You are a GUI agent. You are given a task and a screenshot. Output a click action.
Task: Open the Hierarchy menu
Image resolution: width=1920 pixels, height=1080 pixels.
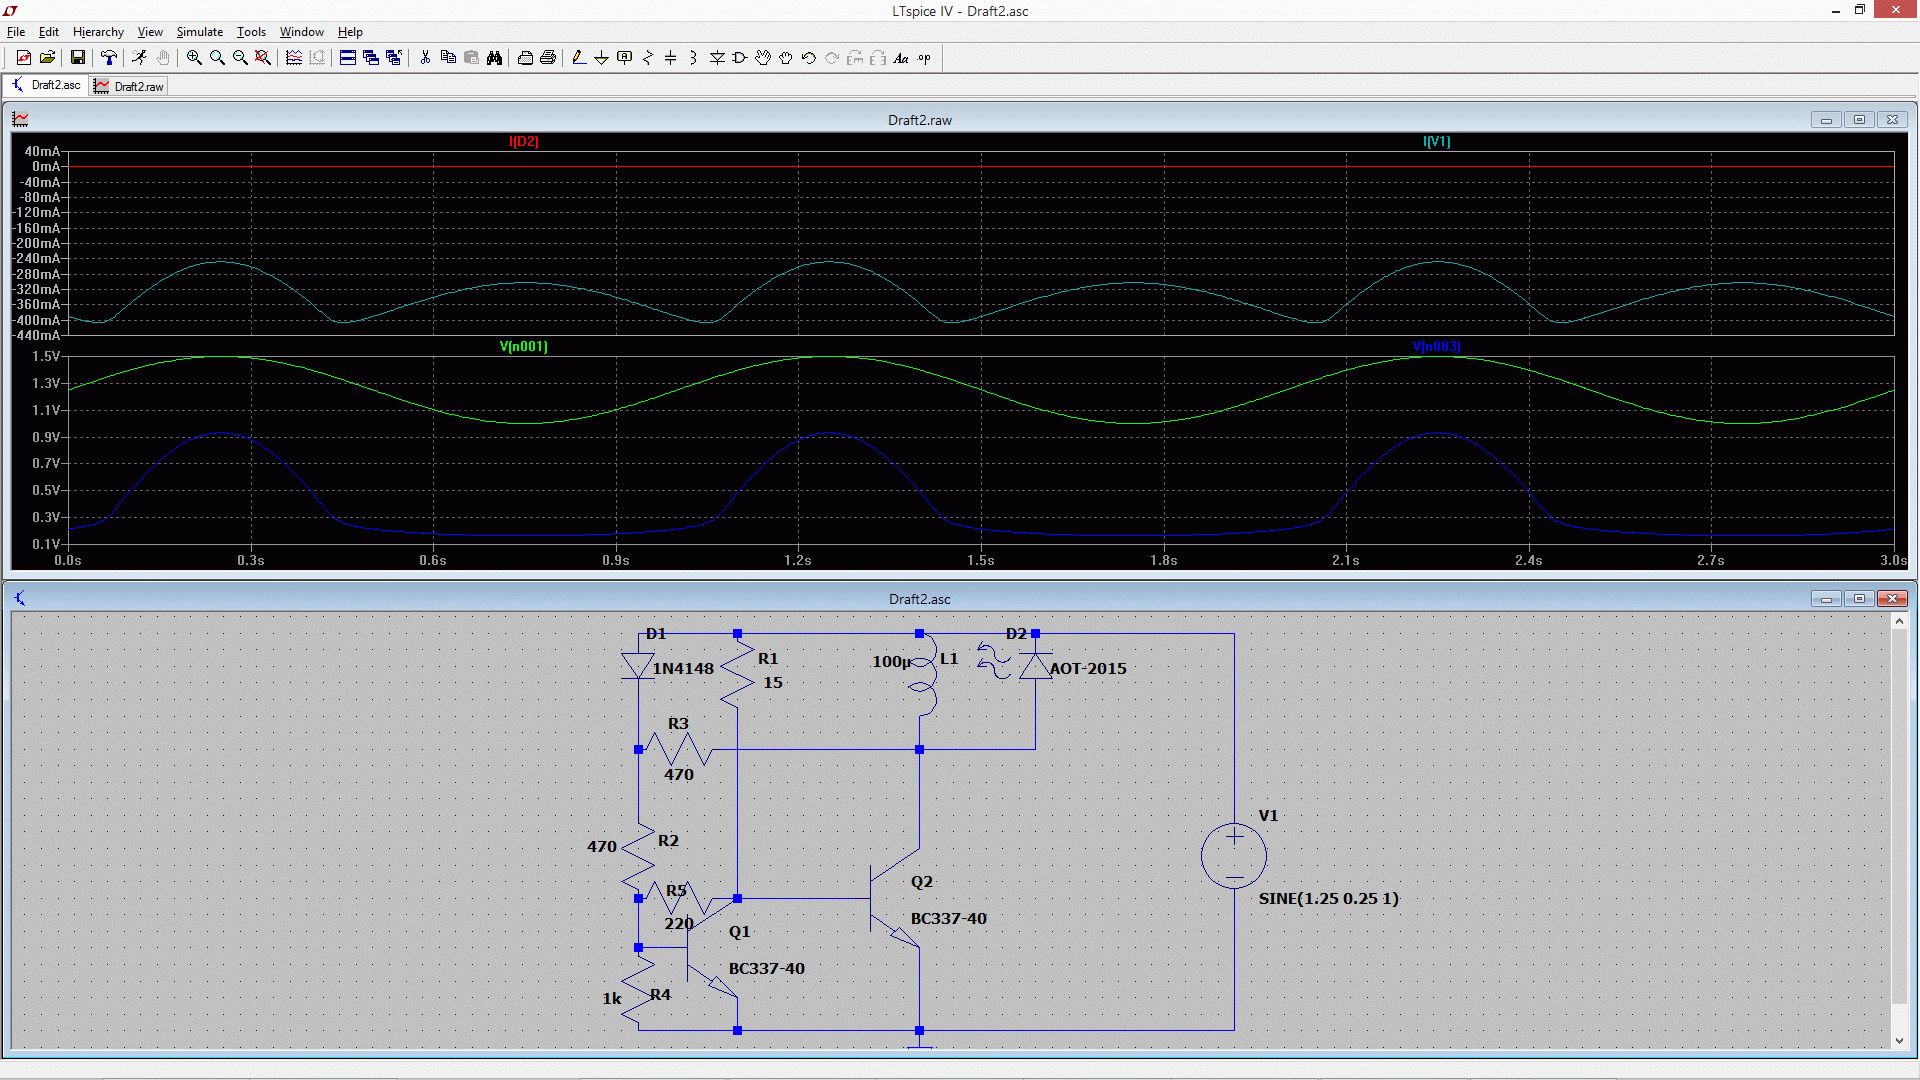click(x=98, y=32)
